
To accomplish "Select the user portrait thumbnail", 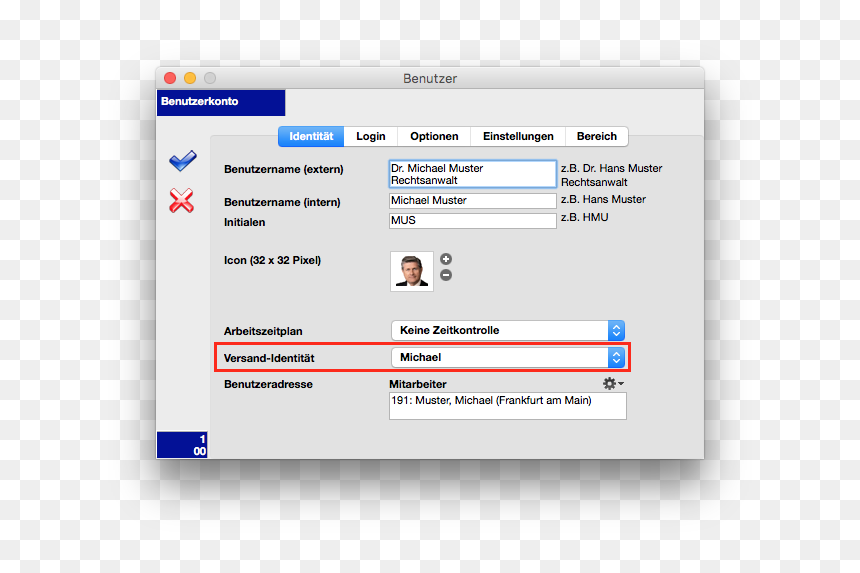I will click(x=412, y=271).
